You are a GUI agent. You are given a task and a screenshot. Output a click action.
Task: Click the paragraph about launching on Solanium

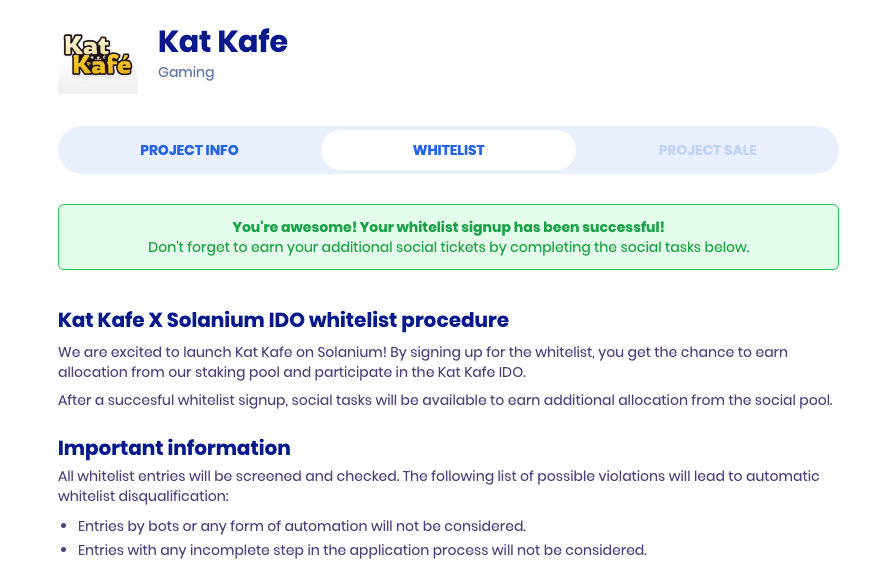pyautogui.click(x=423, y=362)
